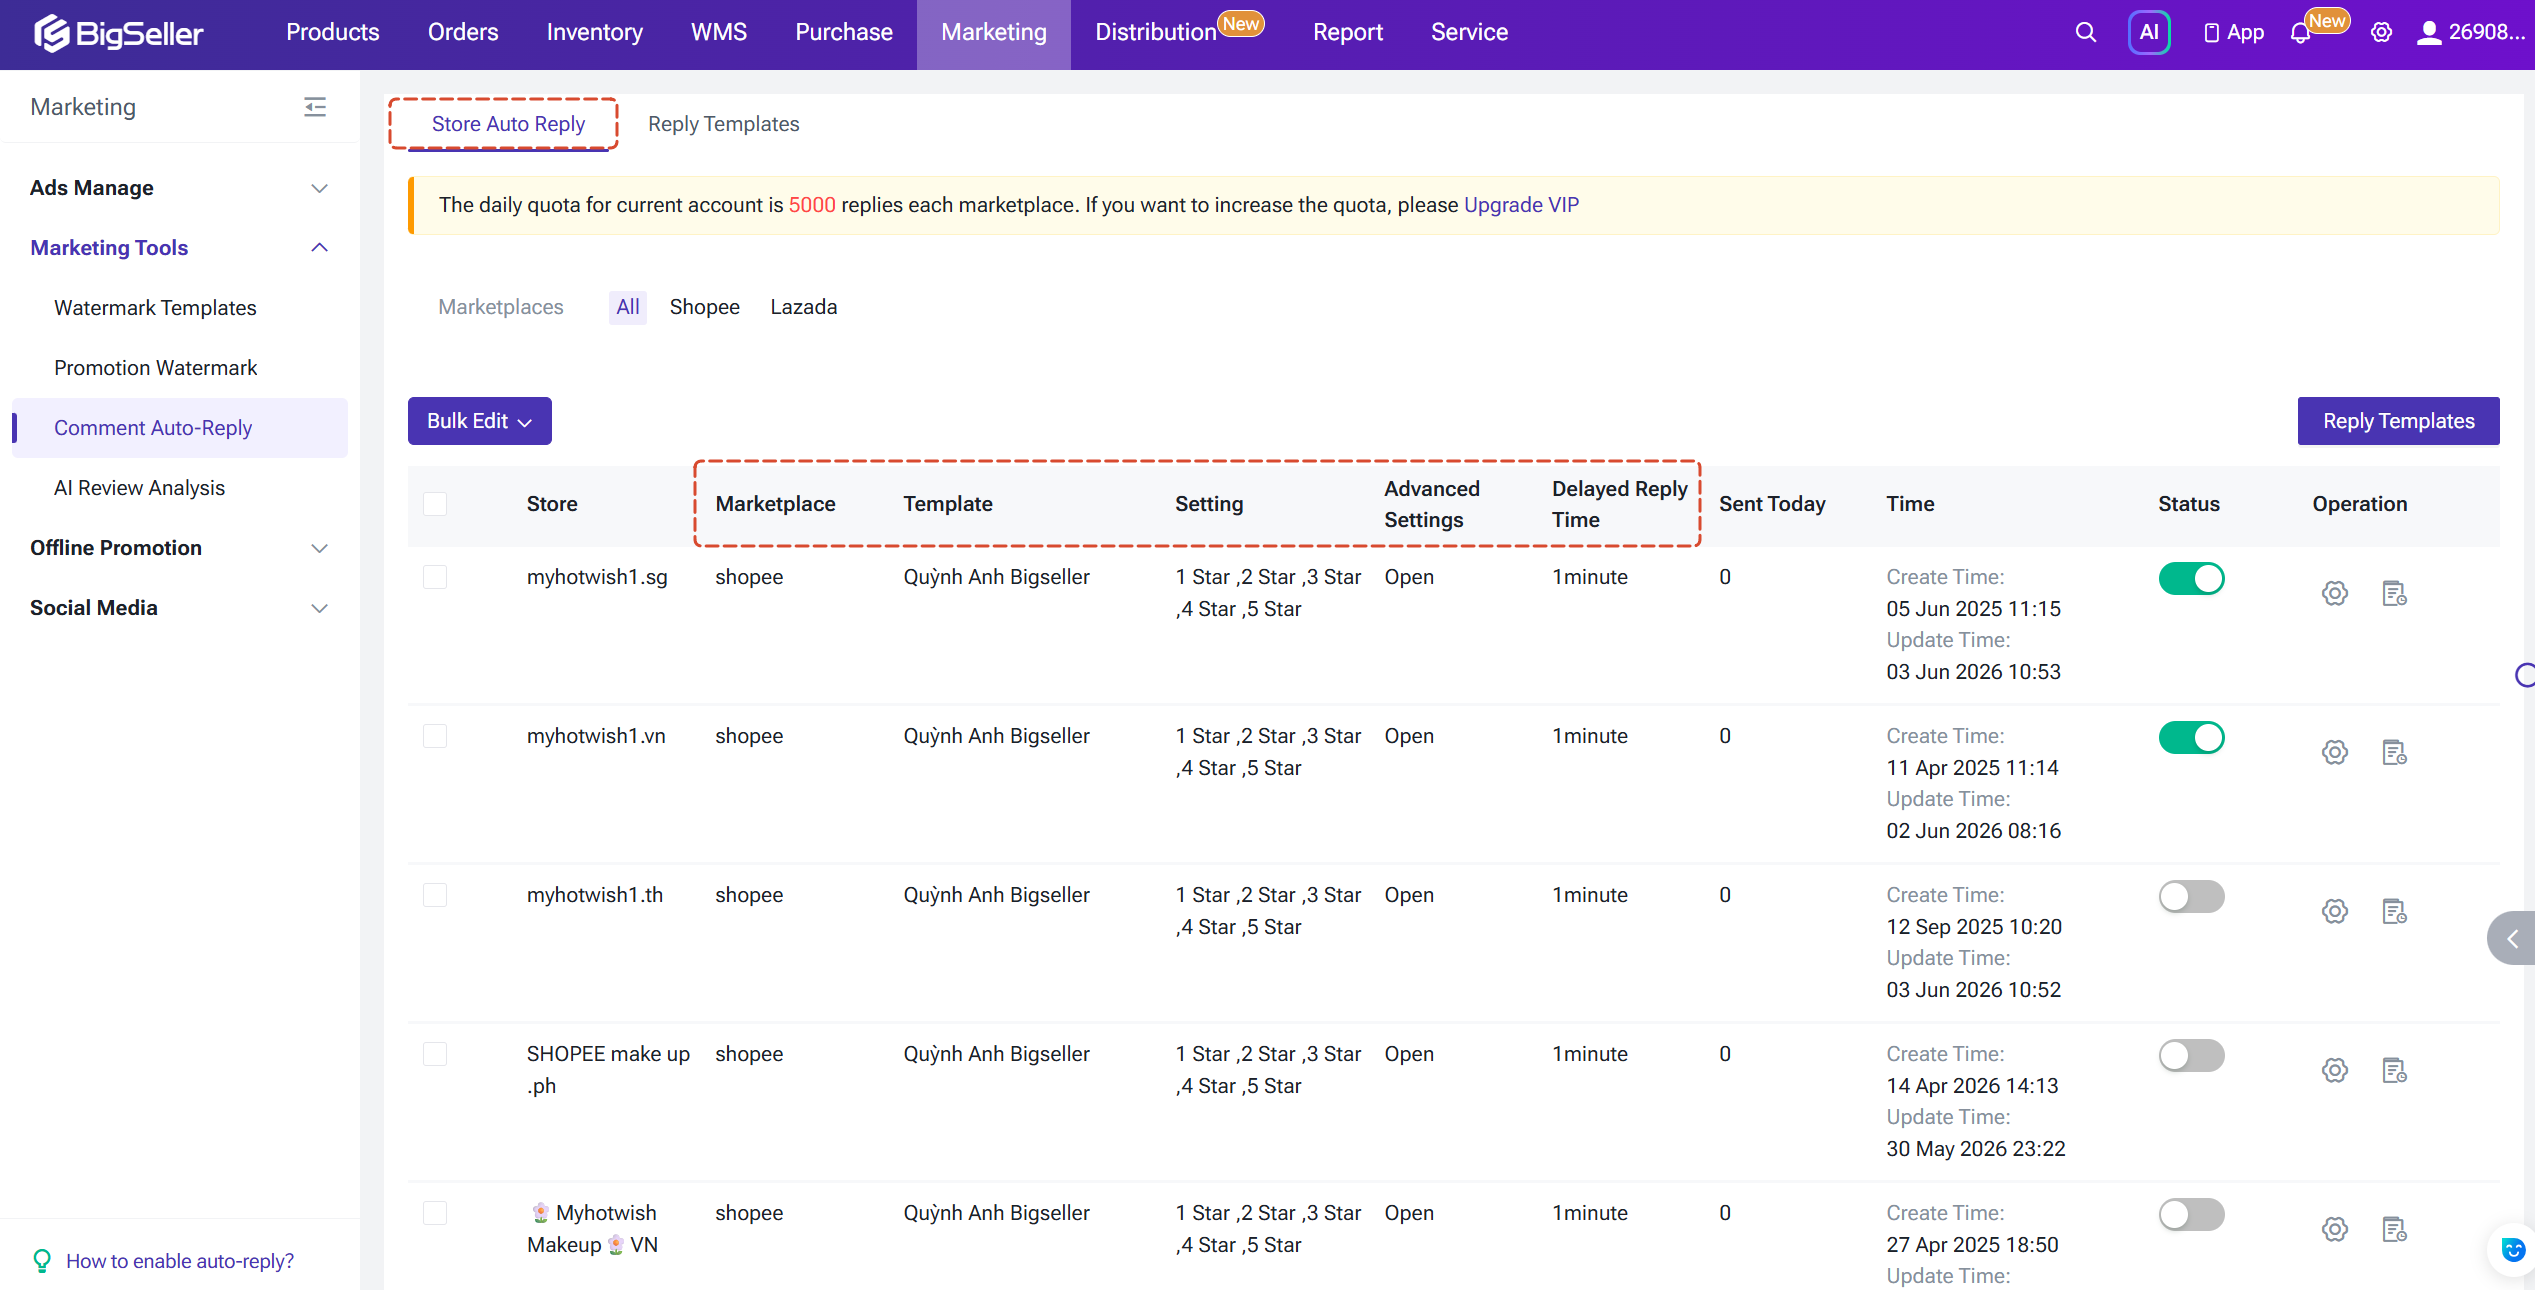Image resolution: width=2535 pixels, height=1290 pixels.
Task: Open reply log icon for myhotwish1.th
Action: tap(2394, 911)
